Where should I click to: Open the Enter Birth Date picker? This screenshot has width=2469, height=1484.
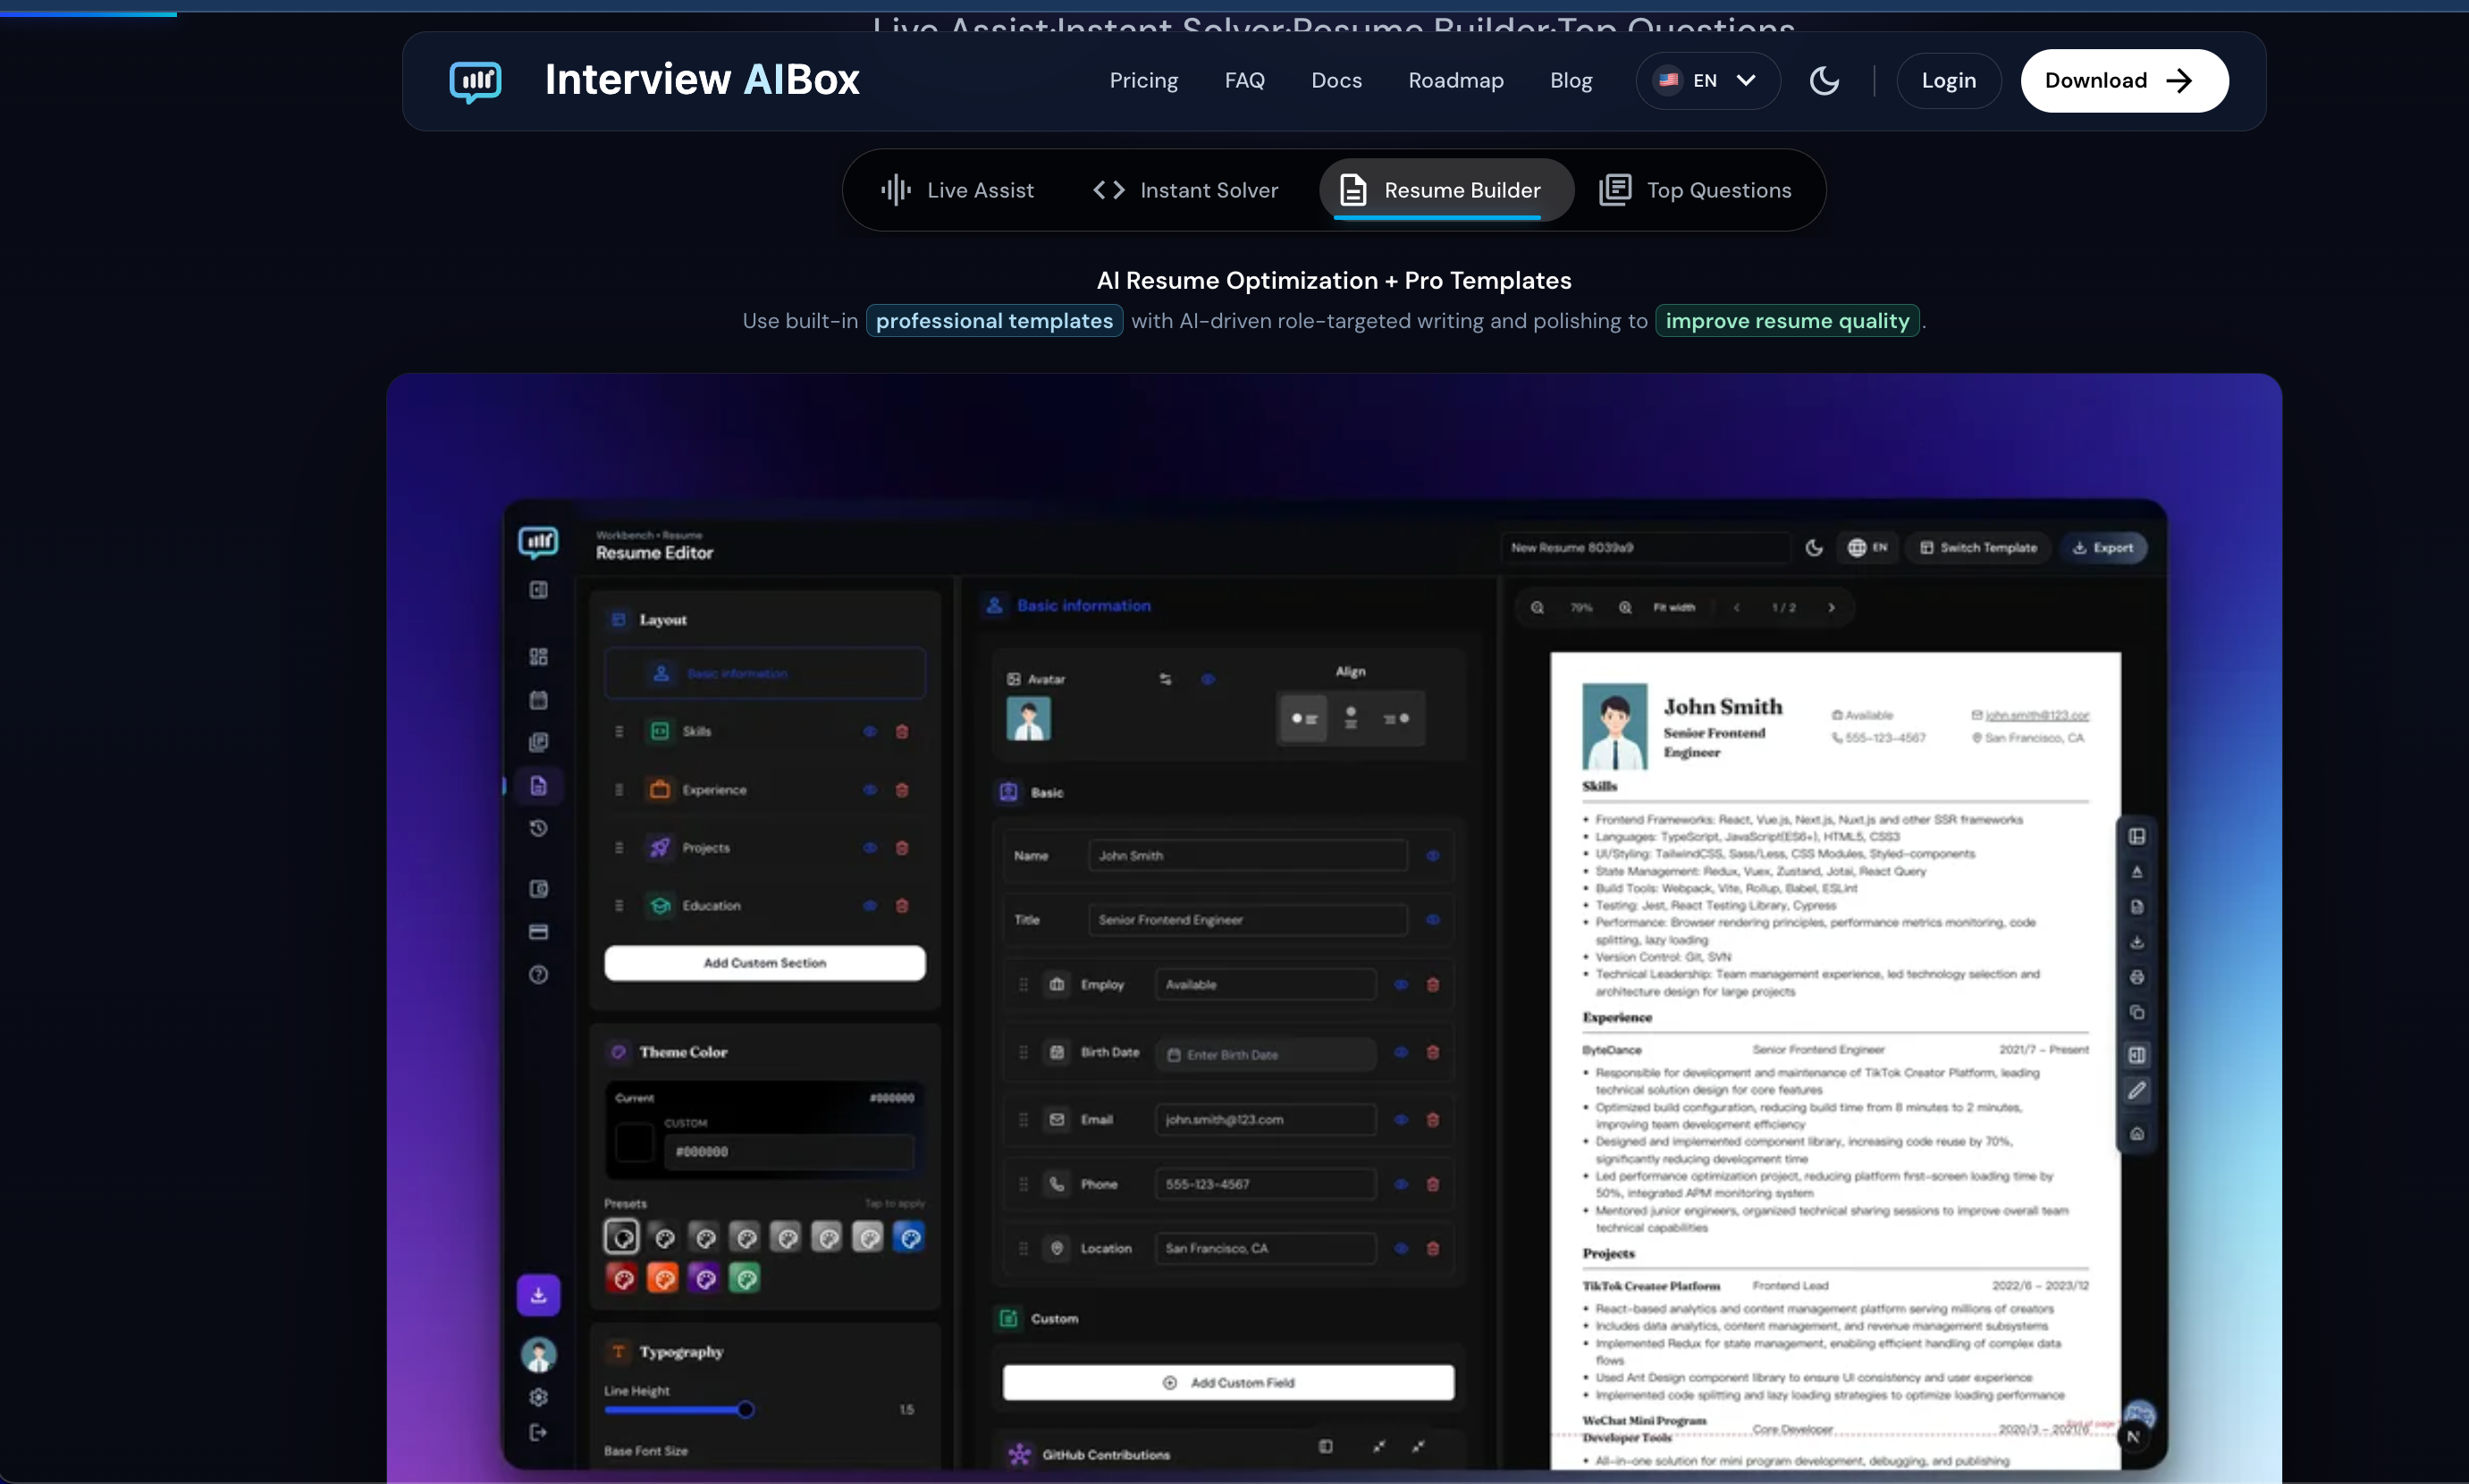tap(1265, 1055)
